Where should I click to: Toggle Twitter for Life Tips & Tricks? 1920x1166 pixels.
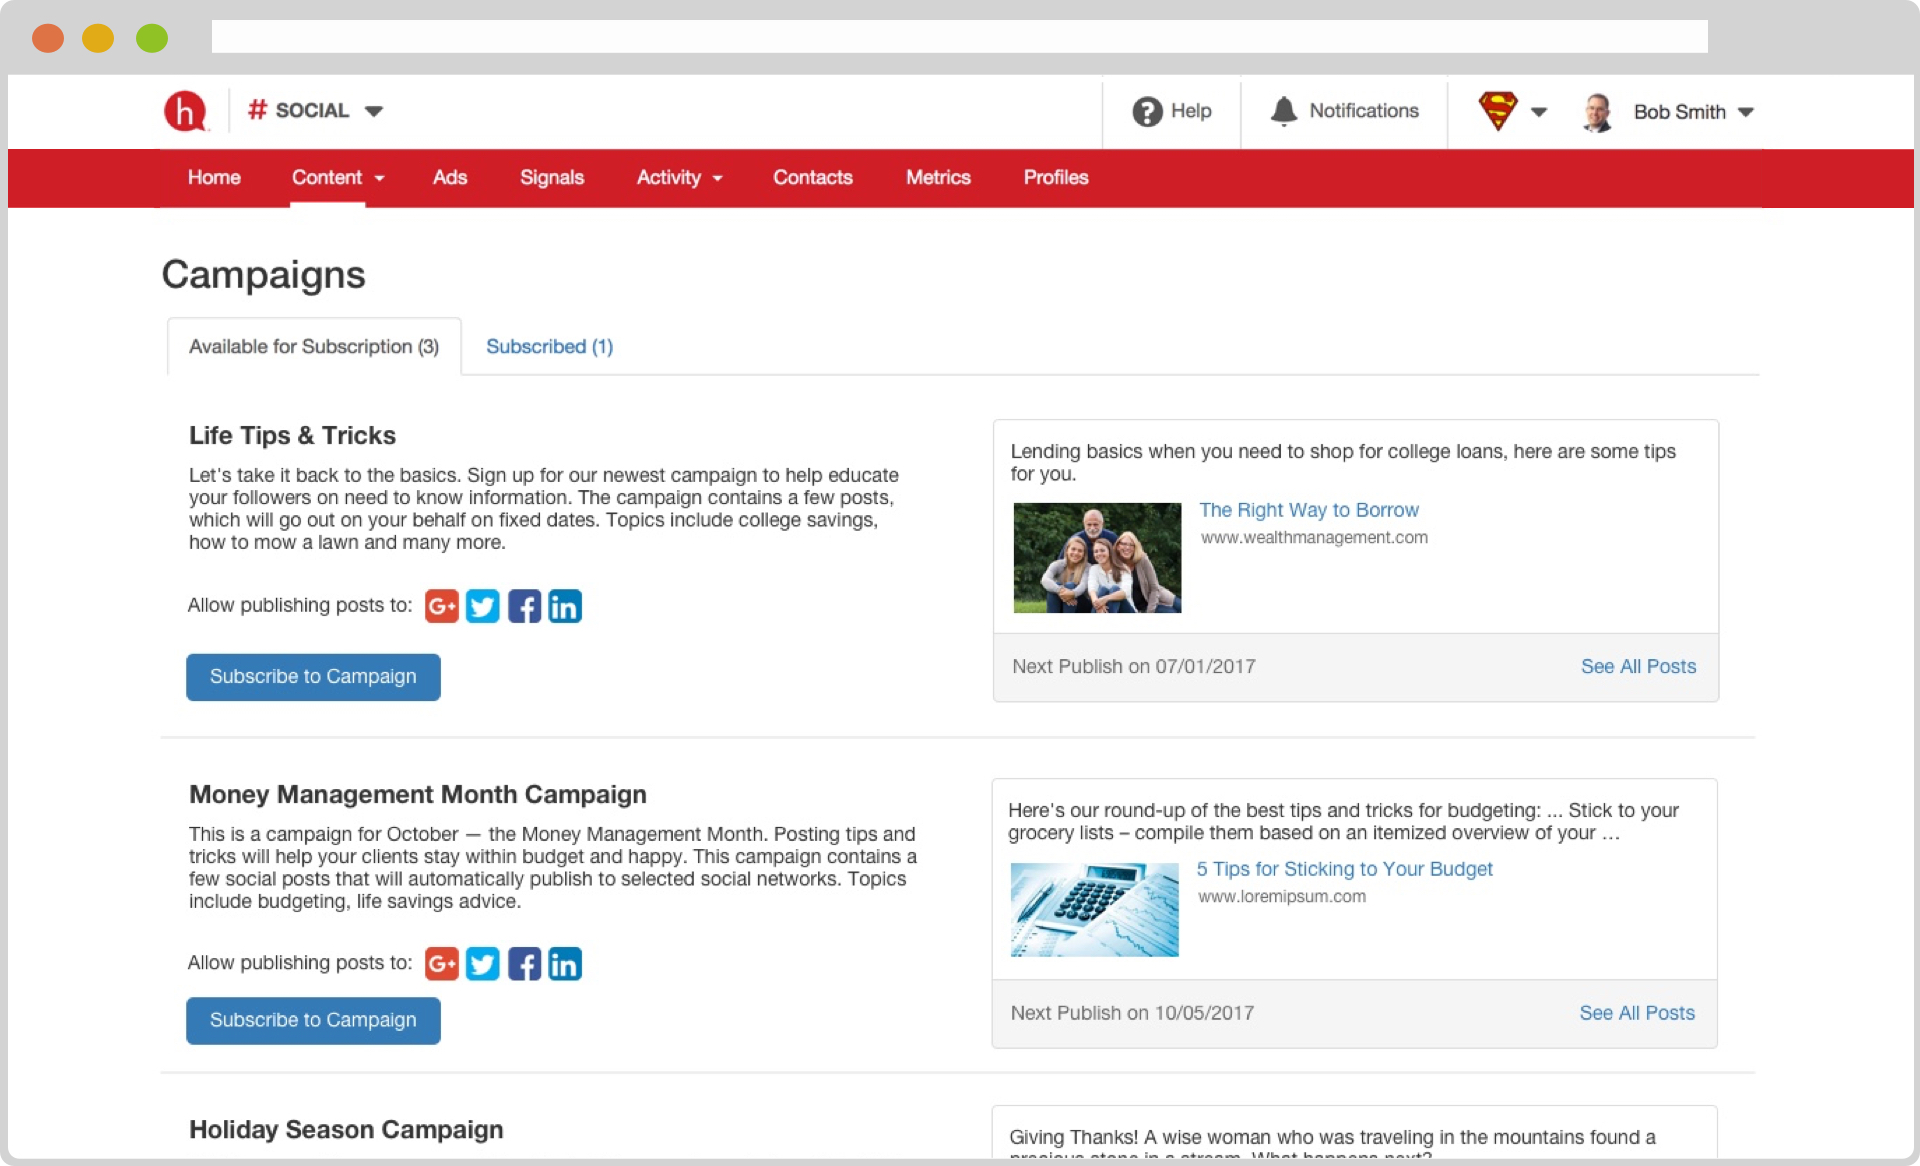(483, 606)
